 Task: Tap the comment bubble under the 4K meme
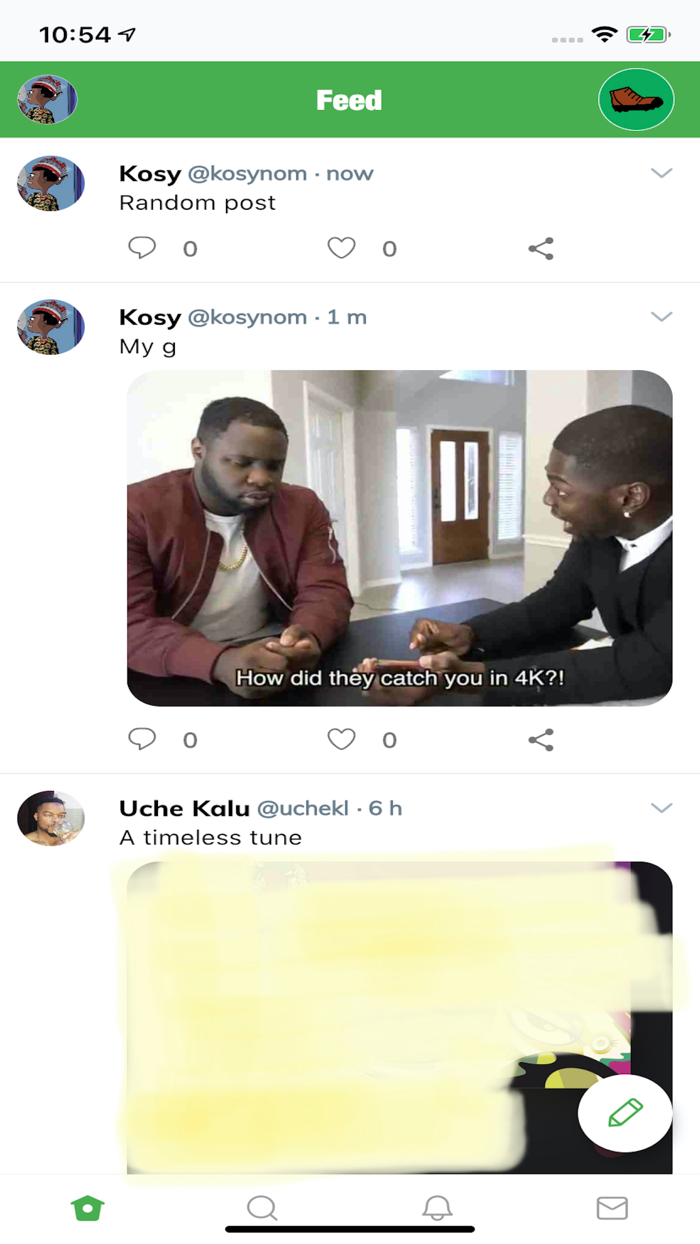click(x=142, y=739)
